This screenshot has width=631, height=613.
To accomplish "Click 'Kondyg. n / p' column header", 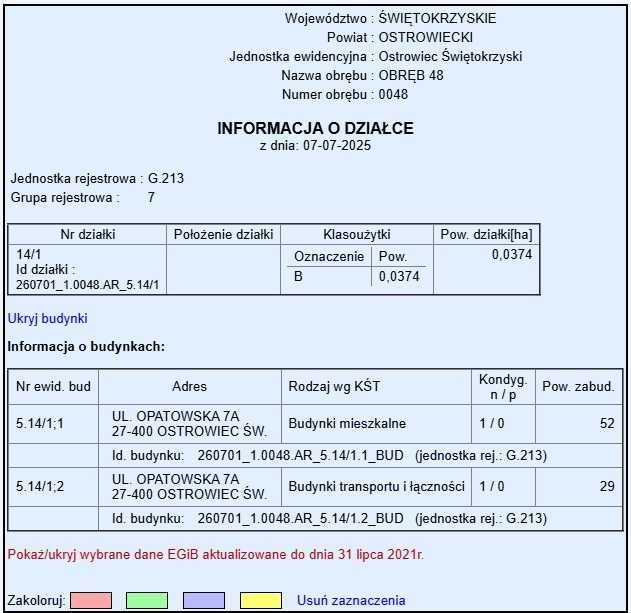I will pyautogui.click(x=503, y=387).
